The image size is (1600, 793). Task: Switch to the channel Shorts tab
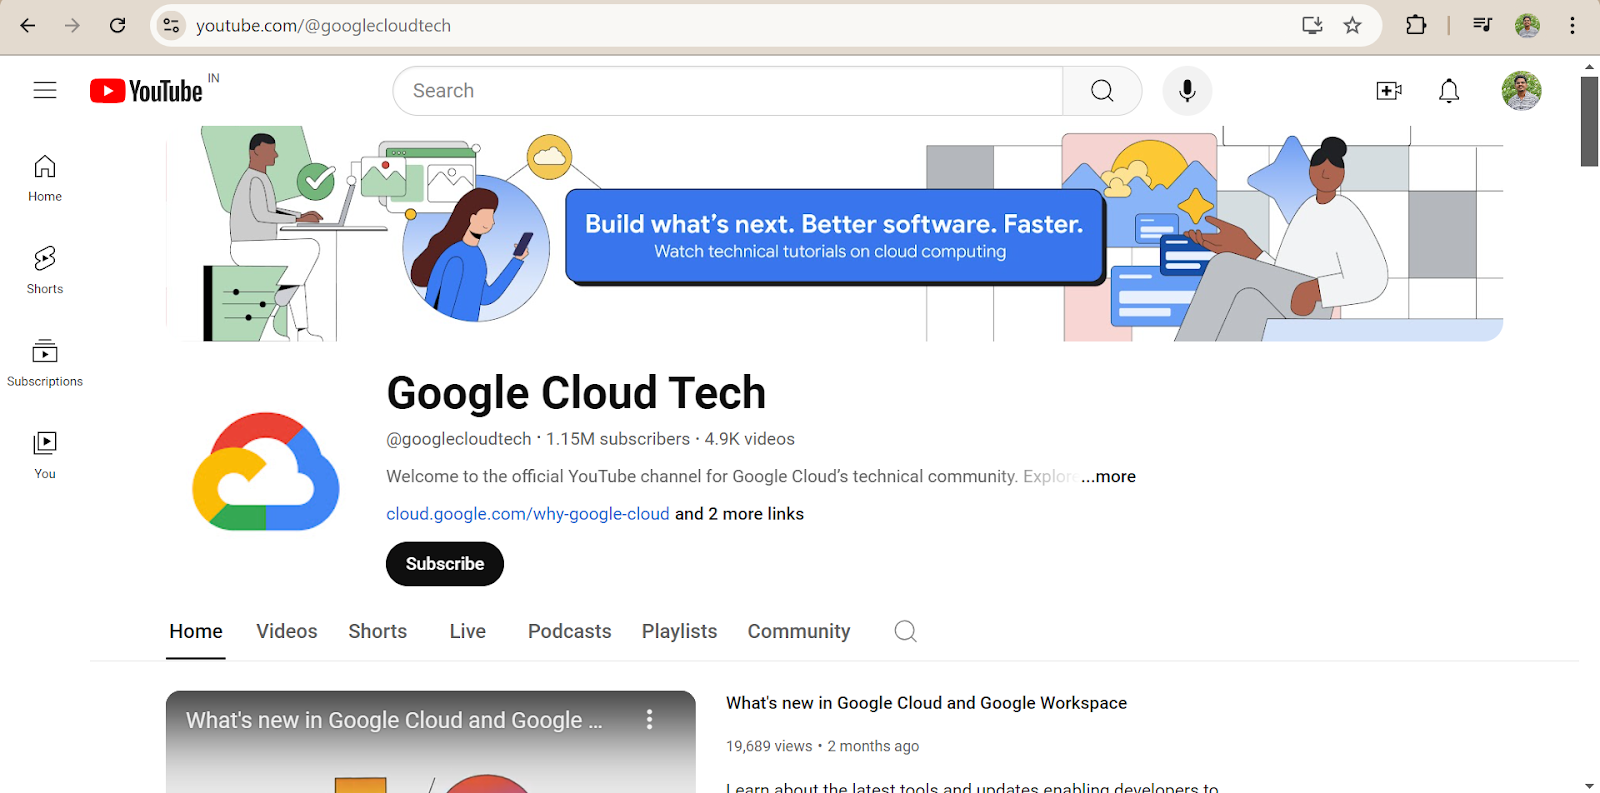click(x=378, y=632)
